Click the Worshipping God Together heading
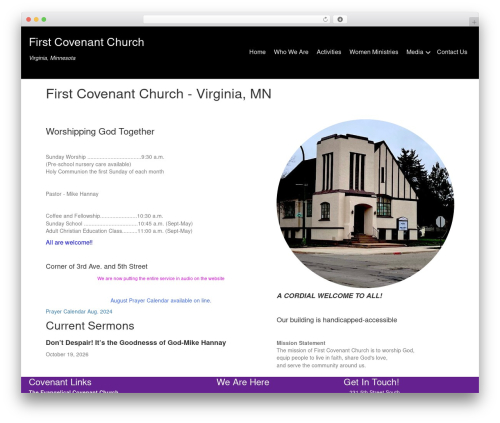This screenshot has width=500, height=423. 100,132
